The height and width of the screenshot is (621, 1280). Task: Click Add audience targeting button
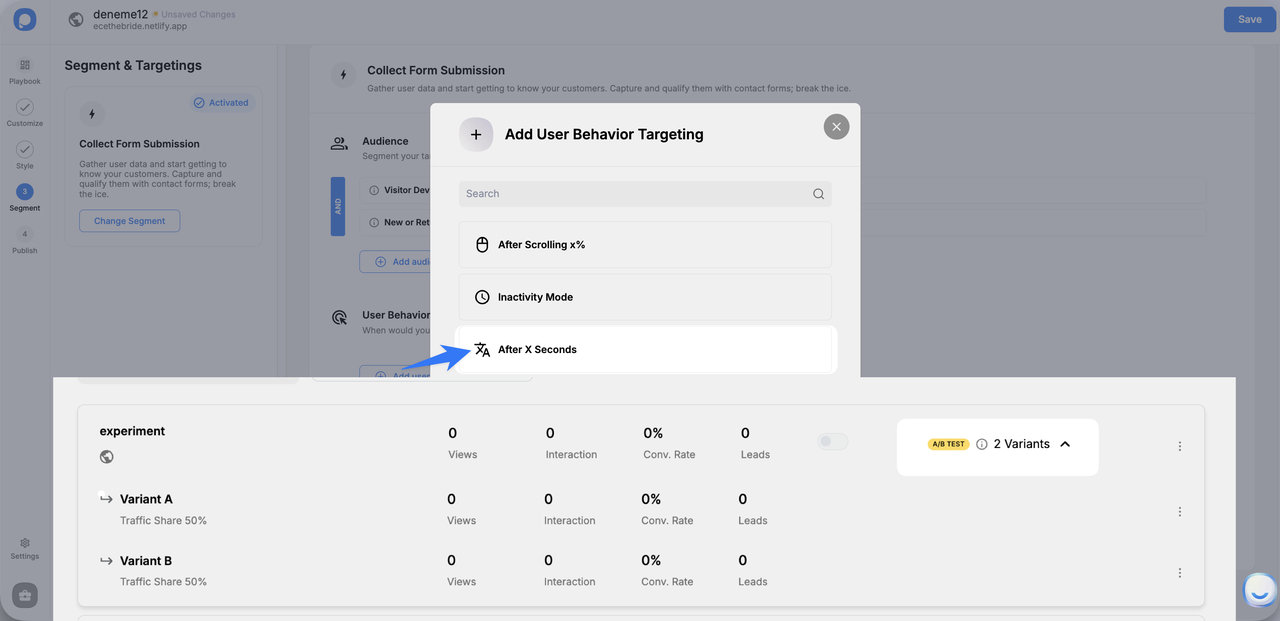395,261
